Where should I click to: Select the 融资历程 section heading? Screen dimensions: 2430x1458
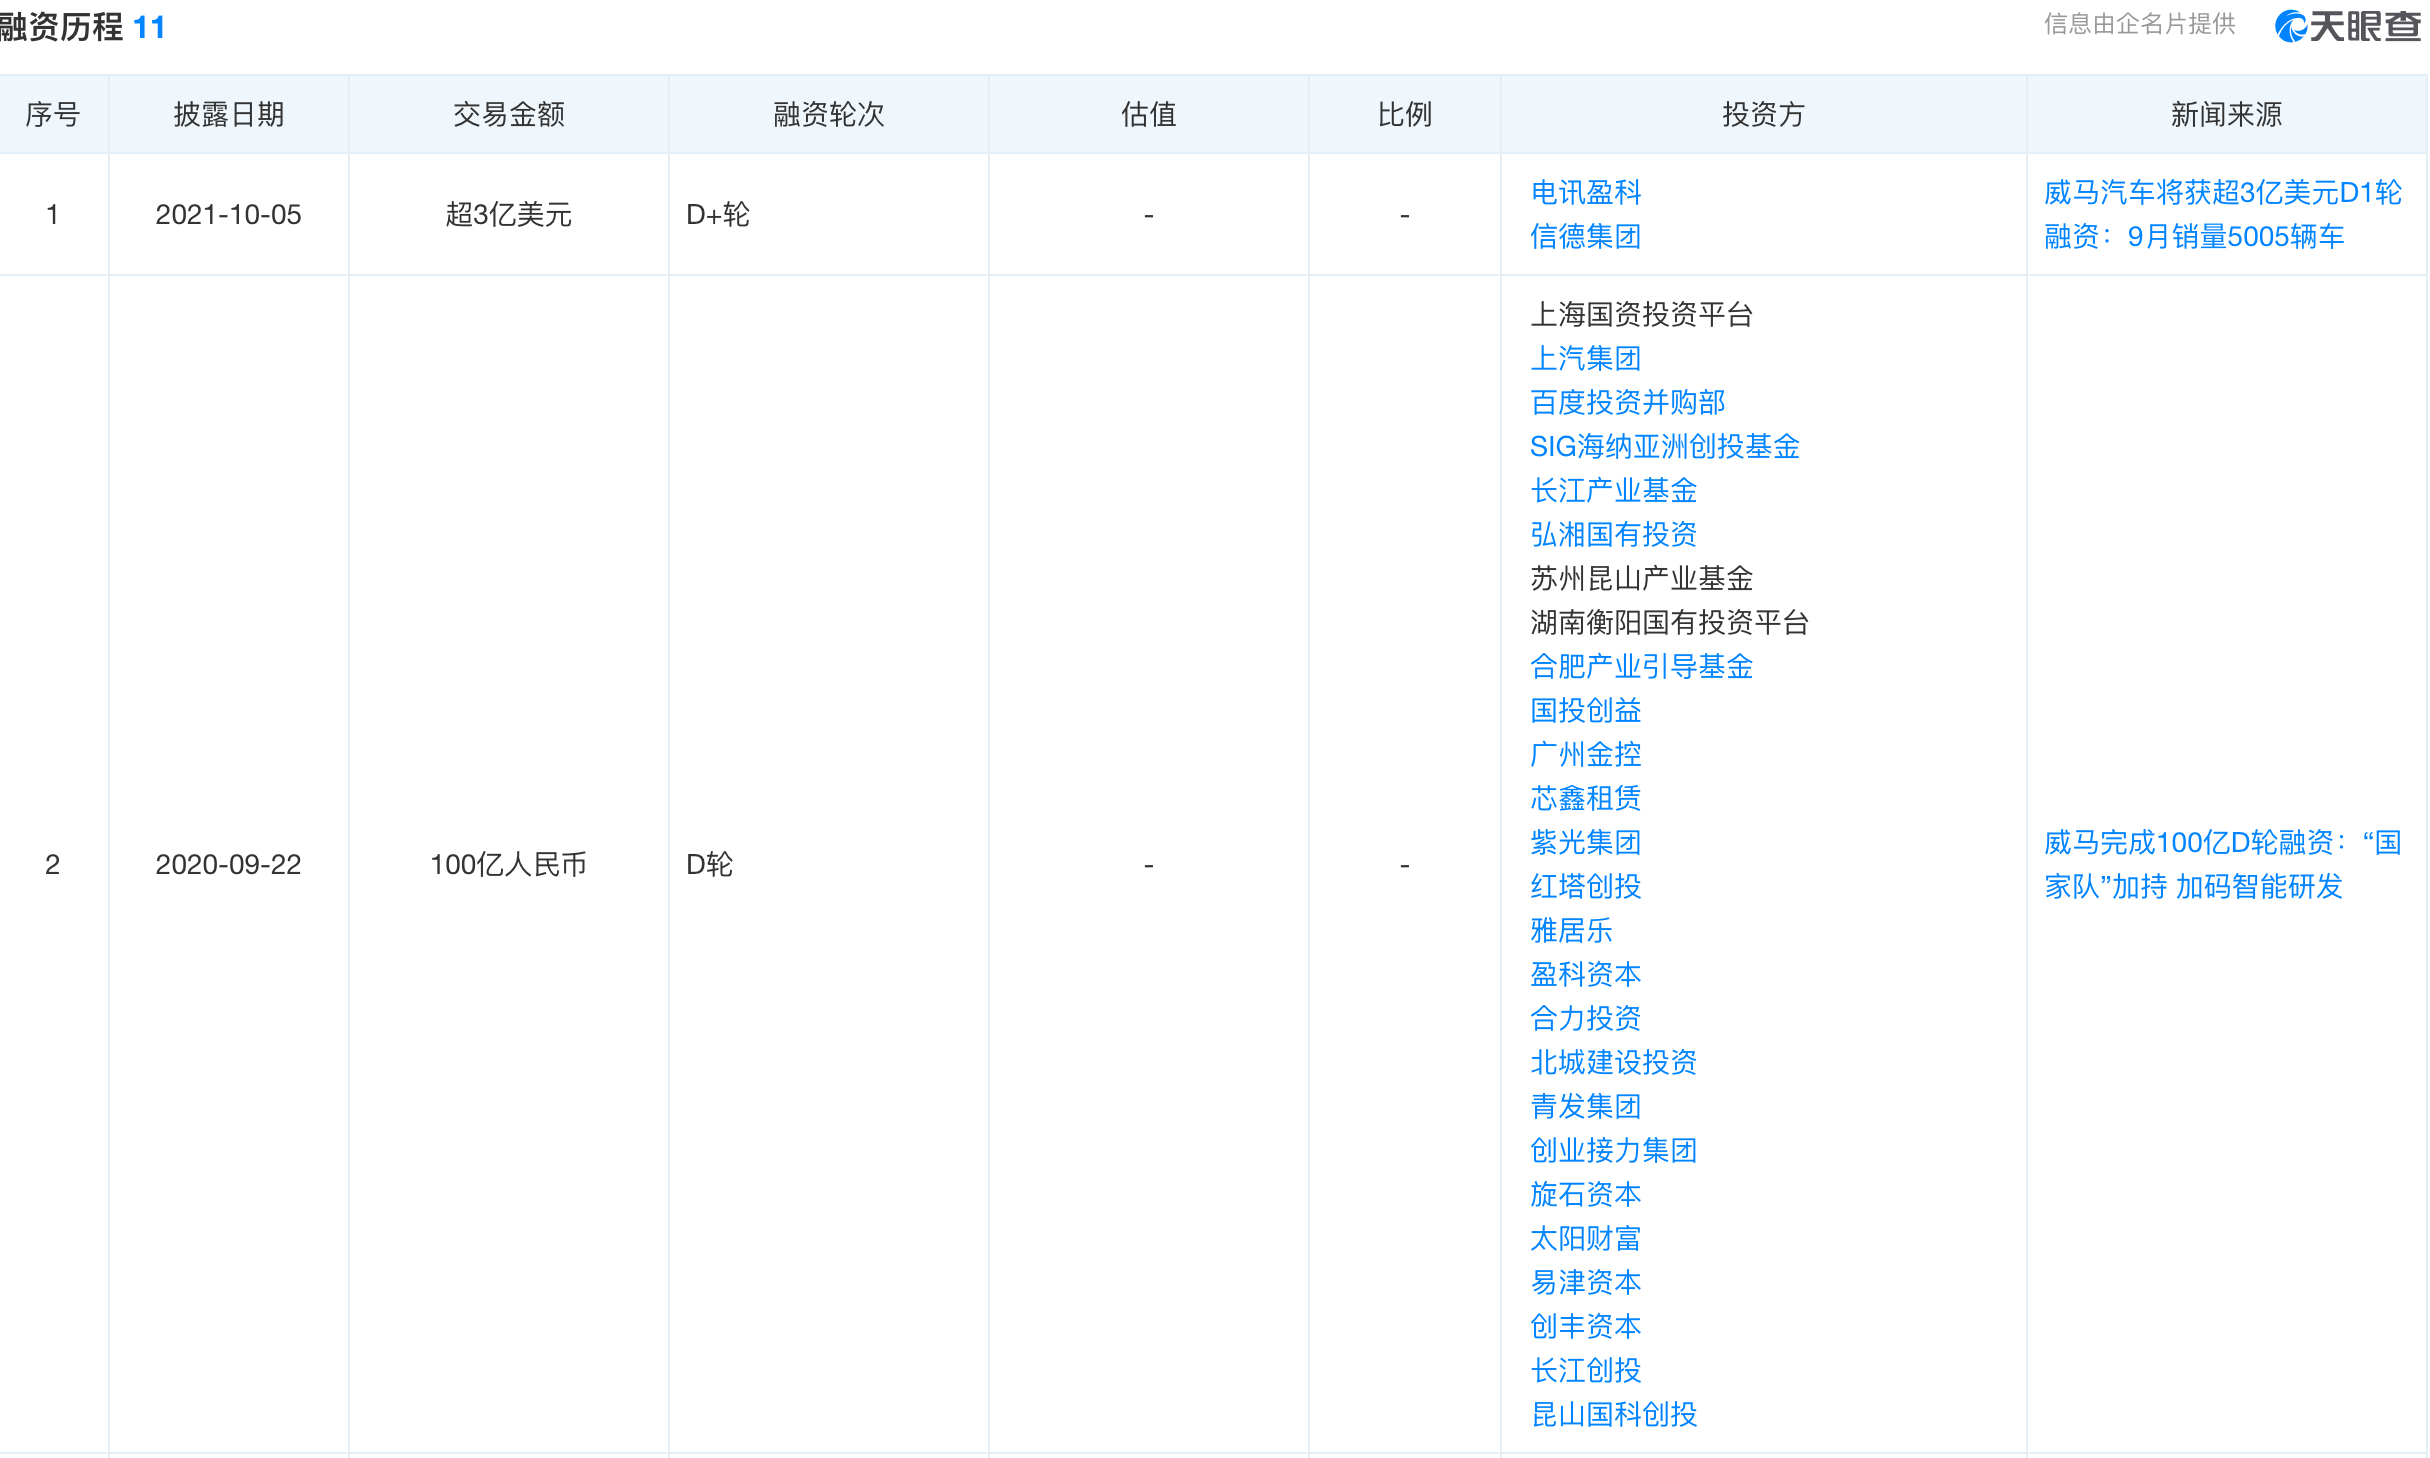[62, 27]
